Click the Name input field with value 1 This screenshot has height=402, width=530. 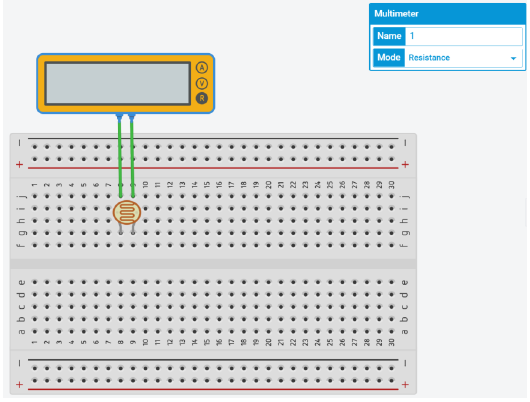pyautogui.click(x=464, y=36)
